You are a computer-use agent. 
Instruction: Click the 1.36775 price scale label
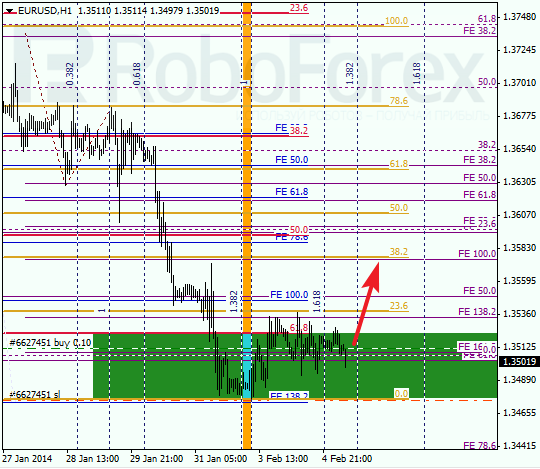tap(520, 116)
